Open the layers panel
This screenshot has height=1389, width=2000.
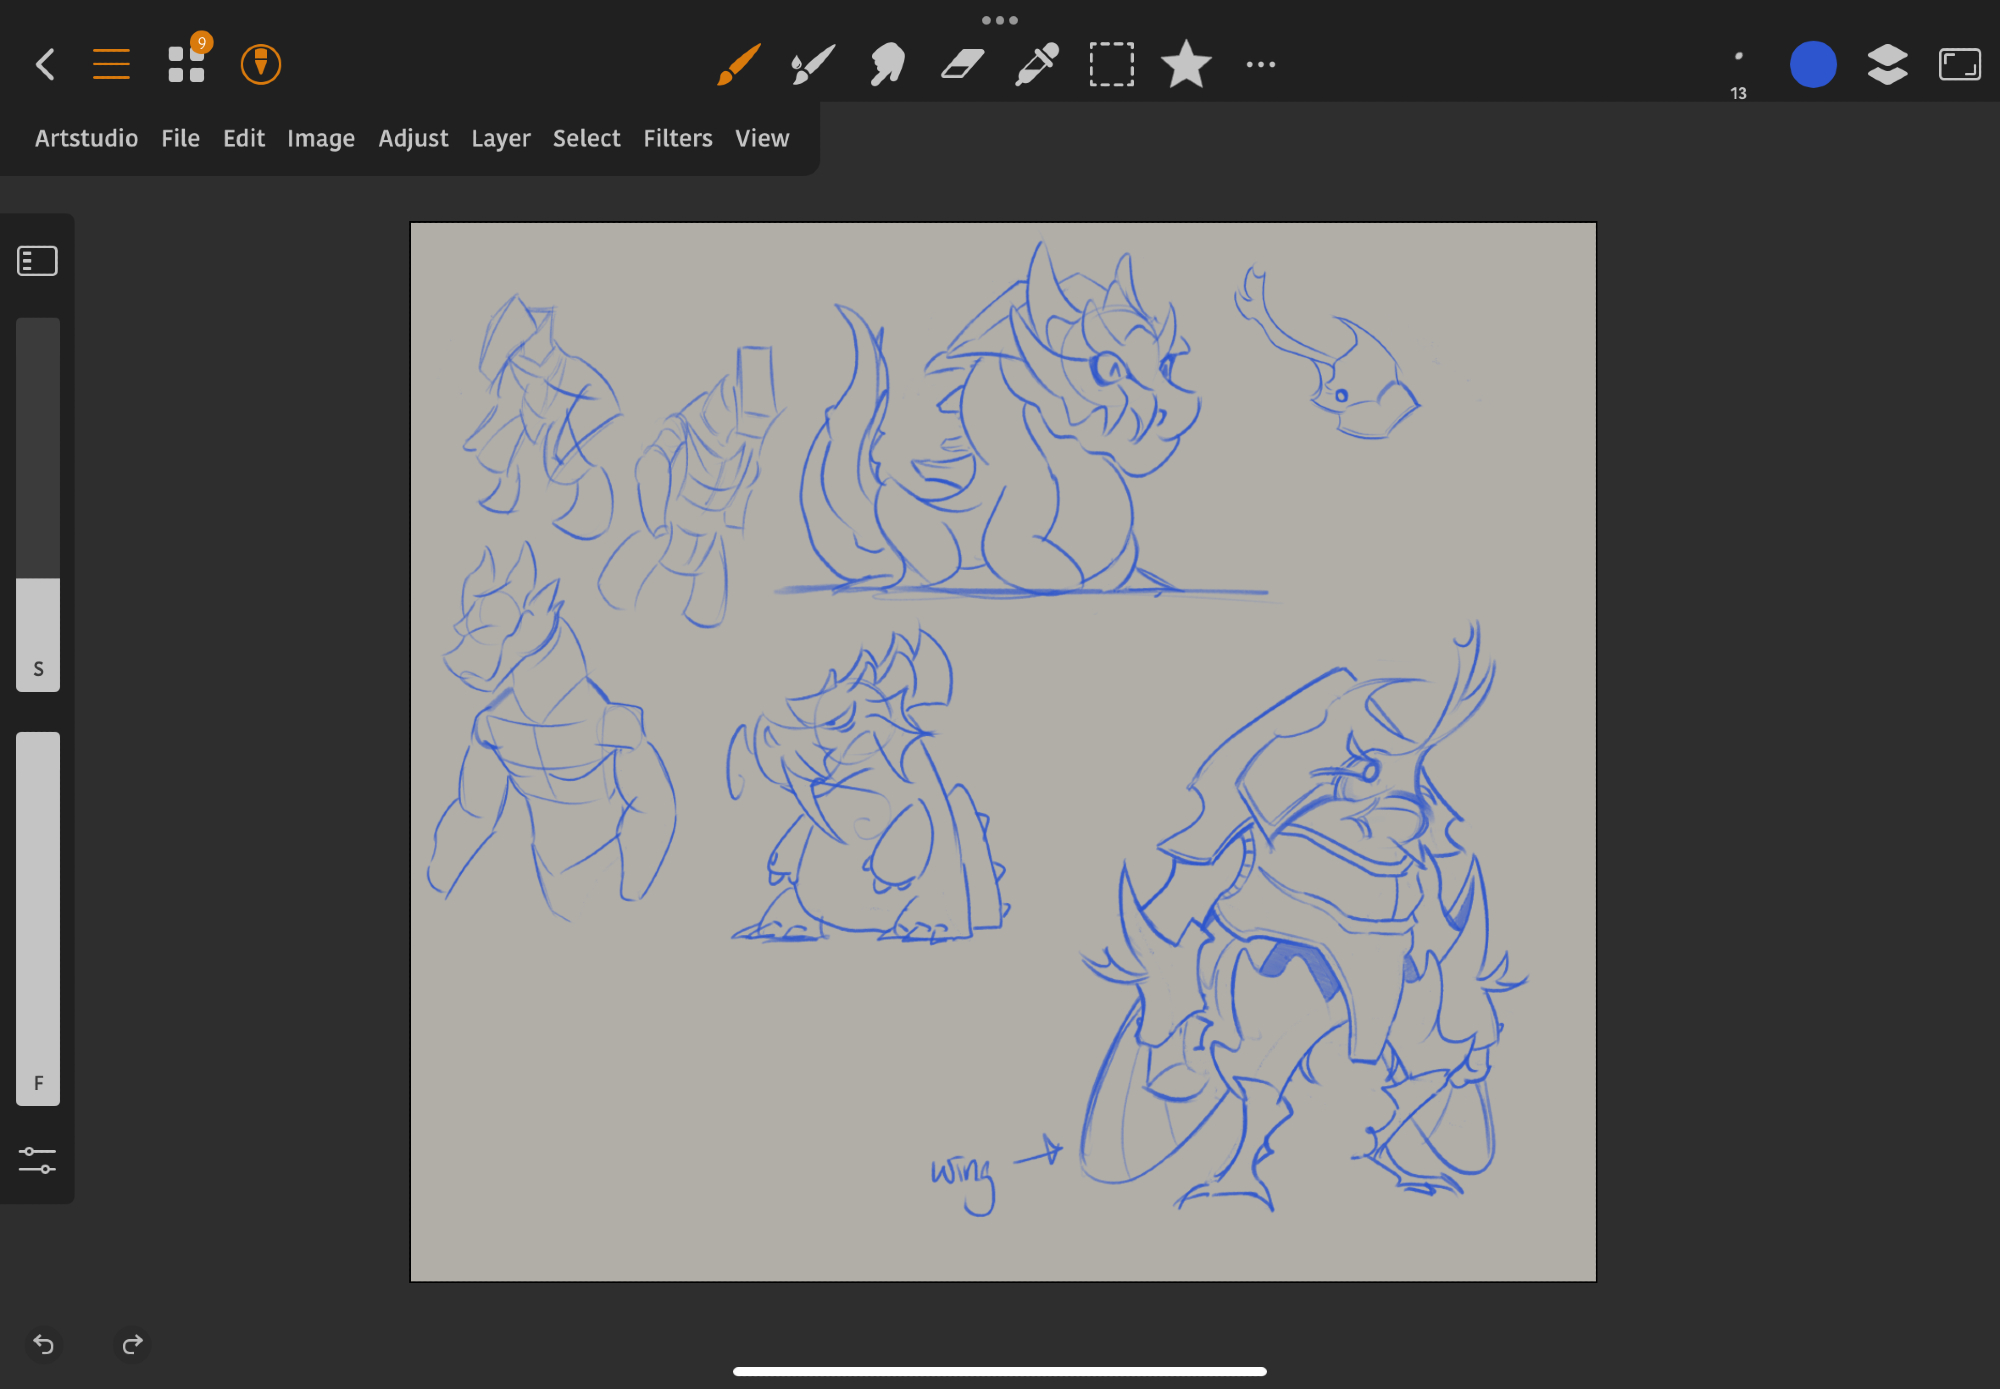point(1887,65)
